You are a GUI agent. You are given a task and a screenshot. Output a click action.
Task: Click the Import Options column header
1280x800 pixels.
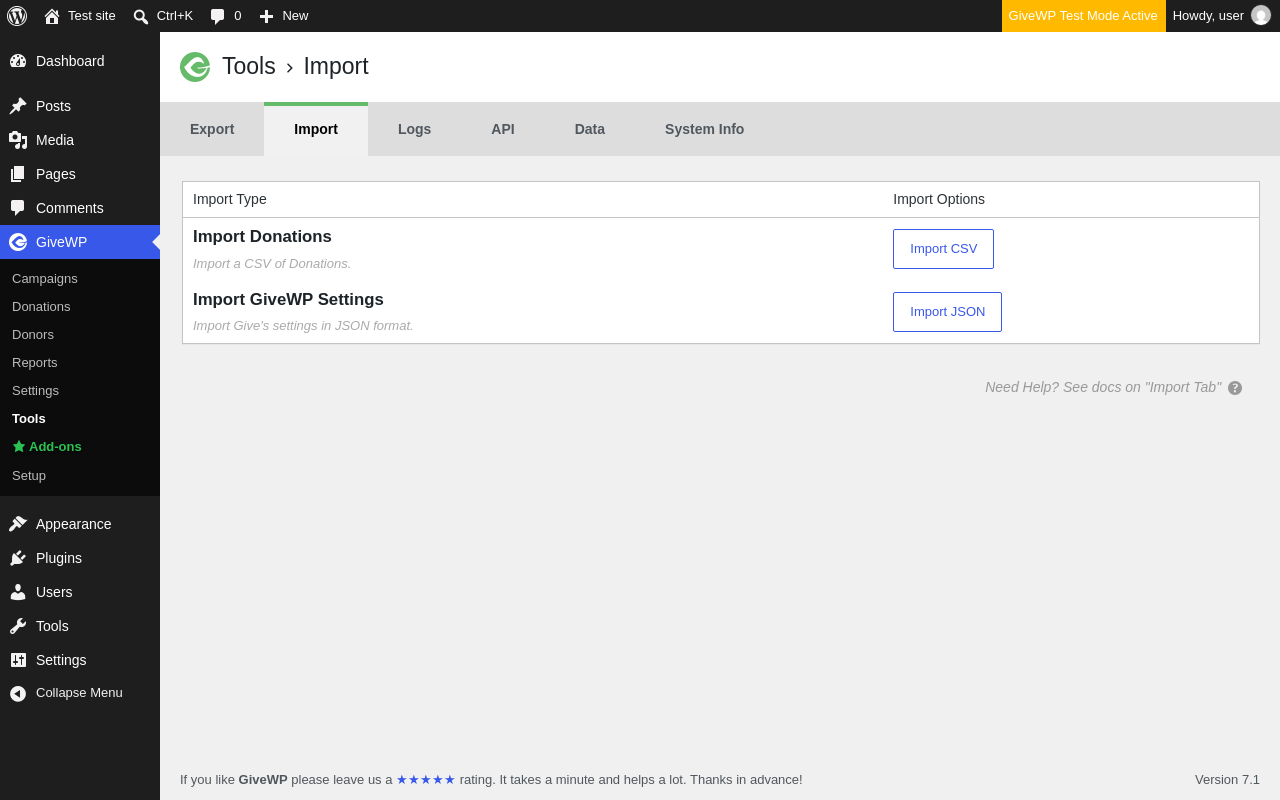pos(939,199)
